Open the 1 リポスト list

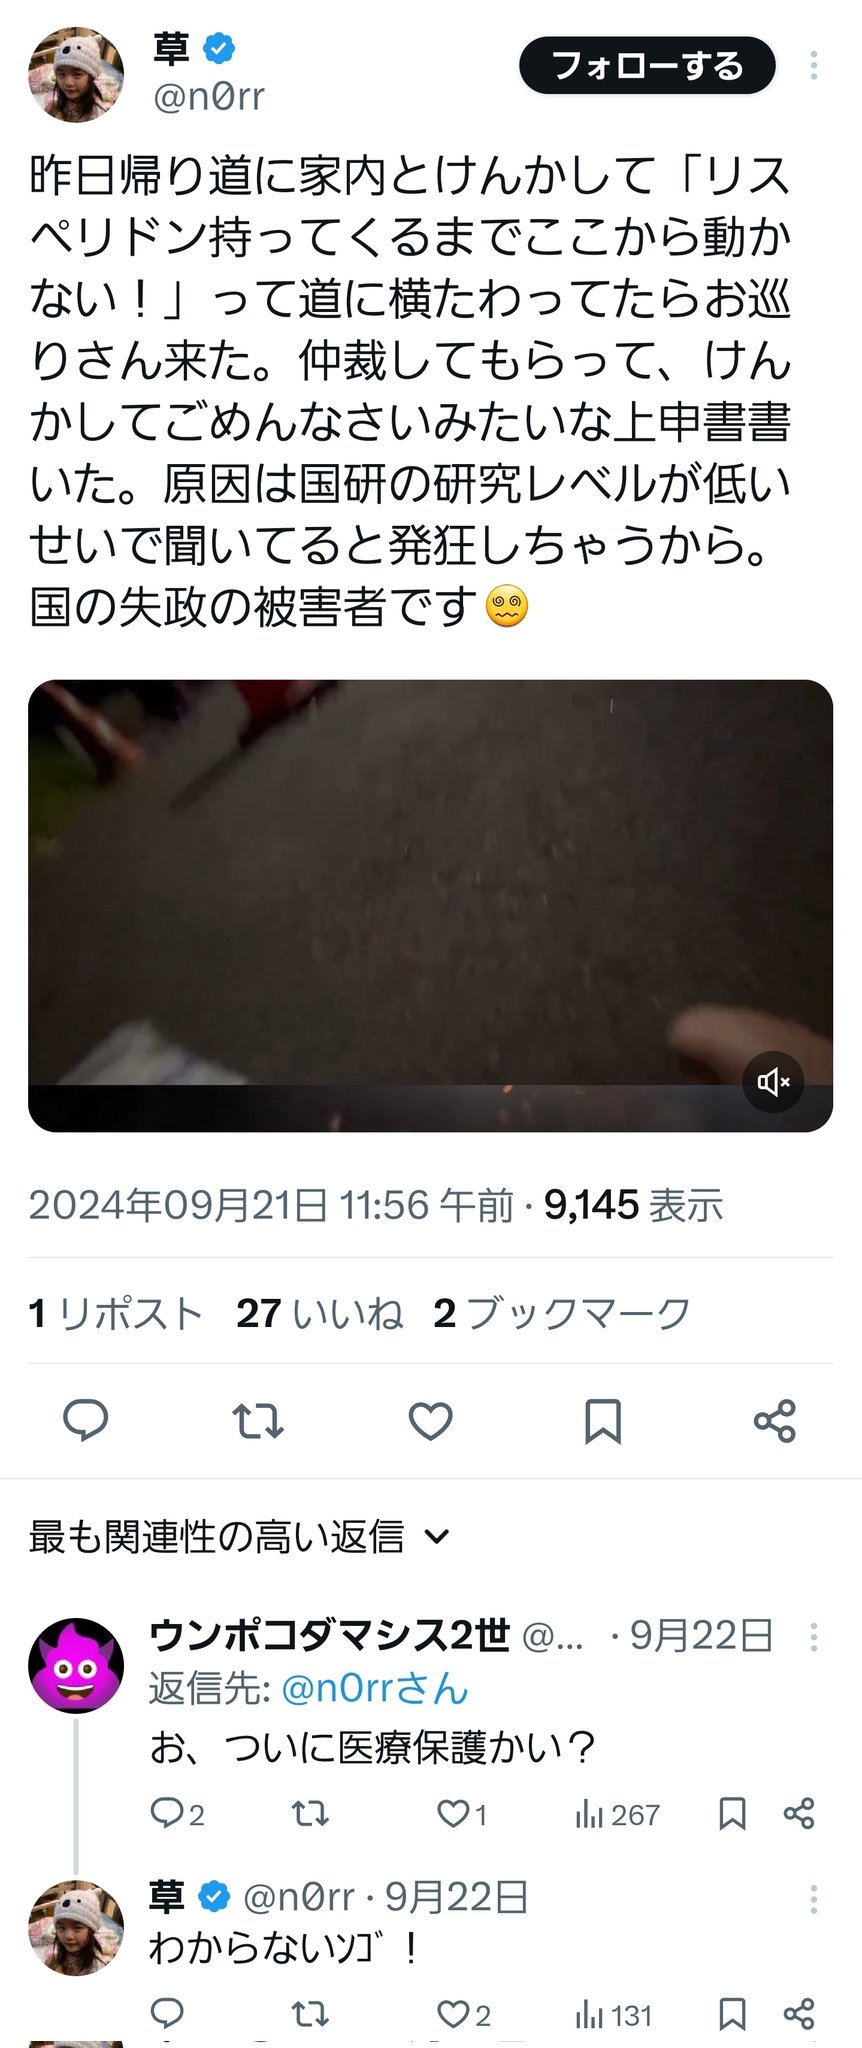coord(116,1313)
